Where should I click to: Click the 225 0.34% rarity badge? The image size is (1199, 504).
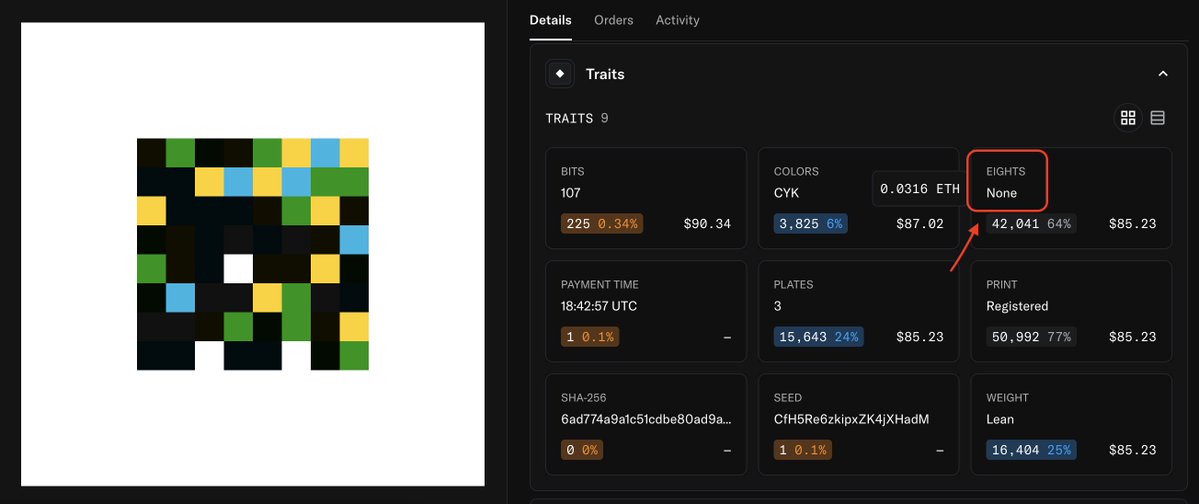coord(602,224)
